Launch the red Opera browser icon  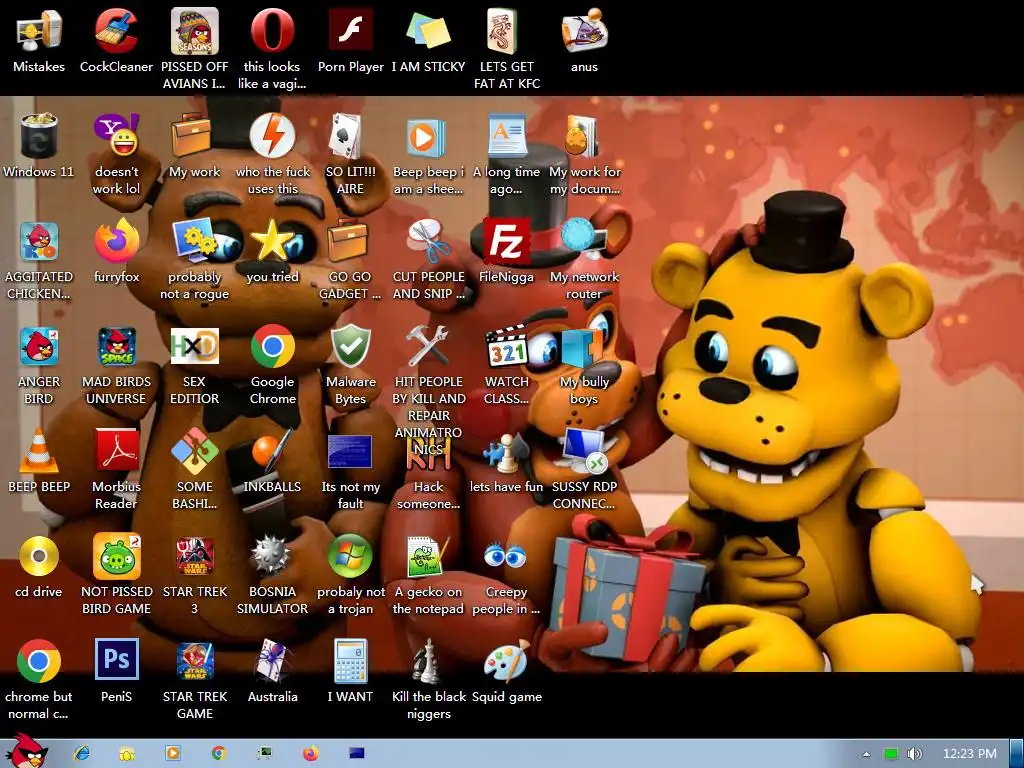point(272,31)
